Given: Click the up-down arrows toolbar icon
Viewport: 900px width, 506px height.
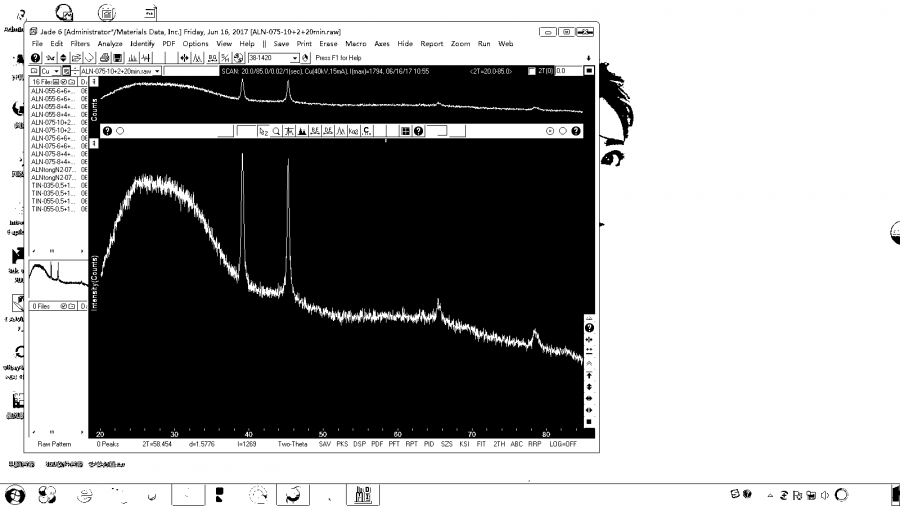Looking at the screenshot, I should (63, 58).
